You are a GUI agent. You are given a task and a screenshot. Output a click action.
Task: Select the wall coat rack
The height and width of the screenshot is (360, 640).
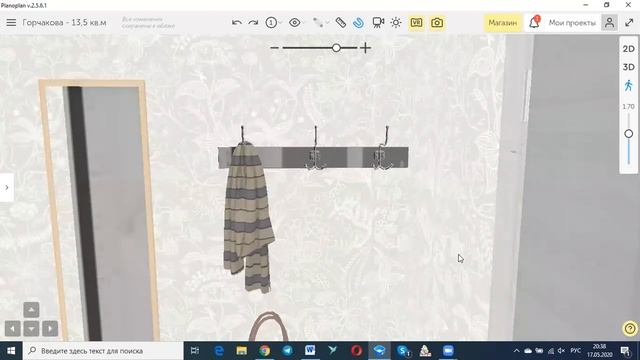coord(335,158)
